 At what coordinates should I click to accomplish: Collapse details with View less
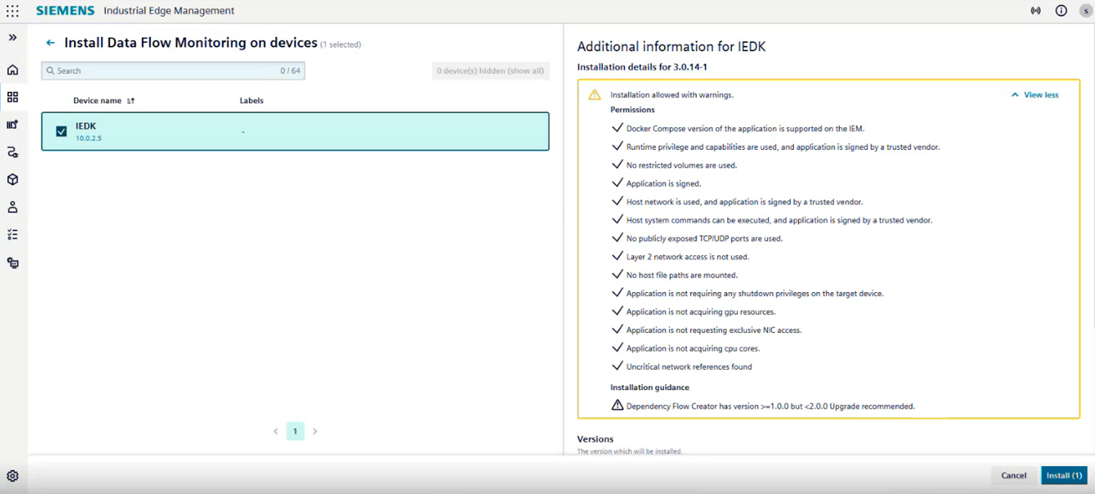(x=1035, y=95)
